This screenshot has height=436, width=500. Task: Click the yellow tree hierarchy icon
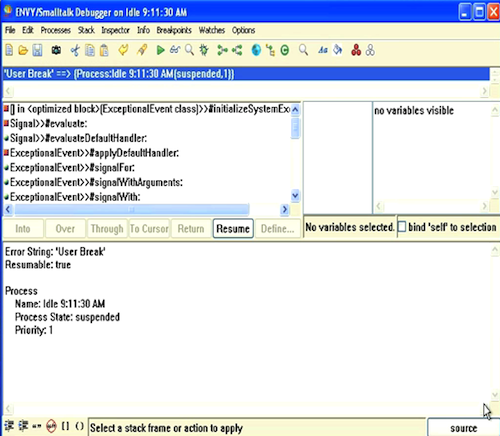click(x=270, y=51)
